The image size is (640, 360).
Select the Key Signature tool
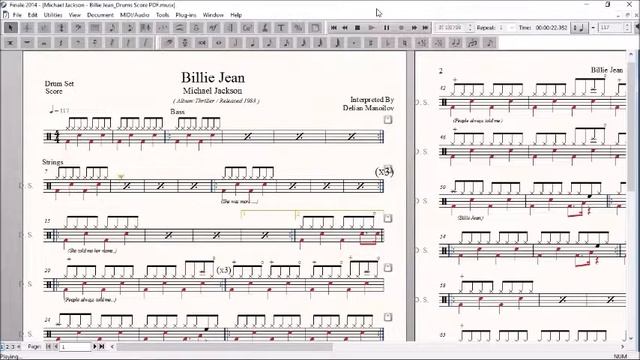[44, 28]
